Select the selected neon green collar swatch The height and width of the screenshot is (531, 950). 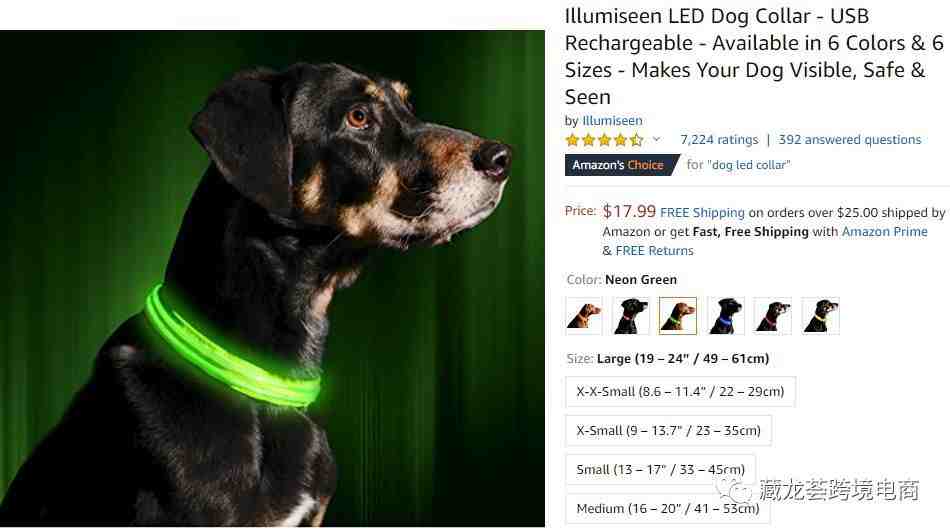[x=678, y=316]
